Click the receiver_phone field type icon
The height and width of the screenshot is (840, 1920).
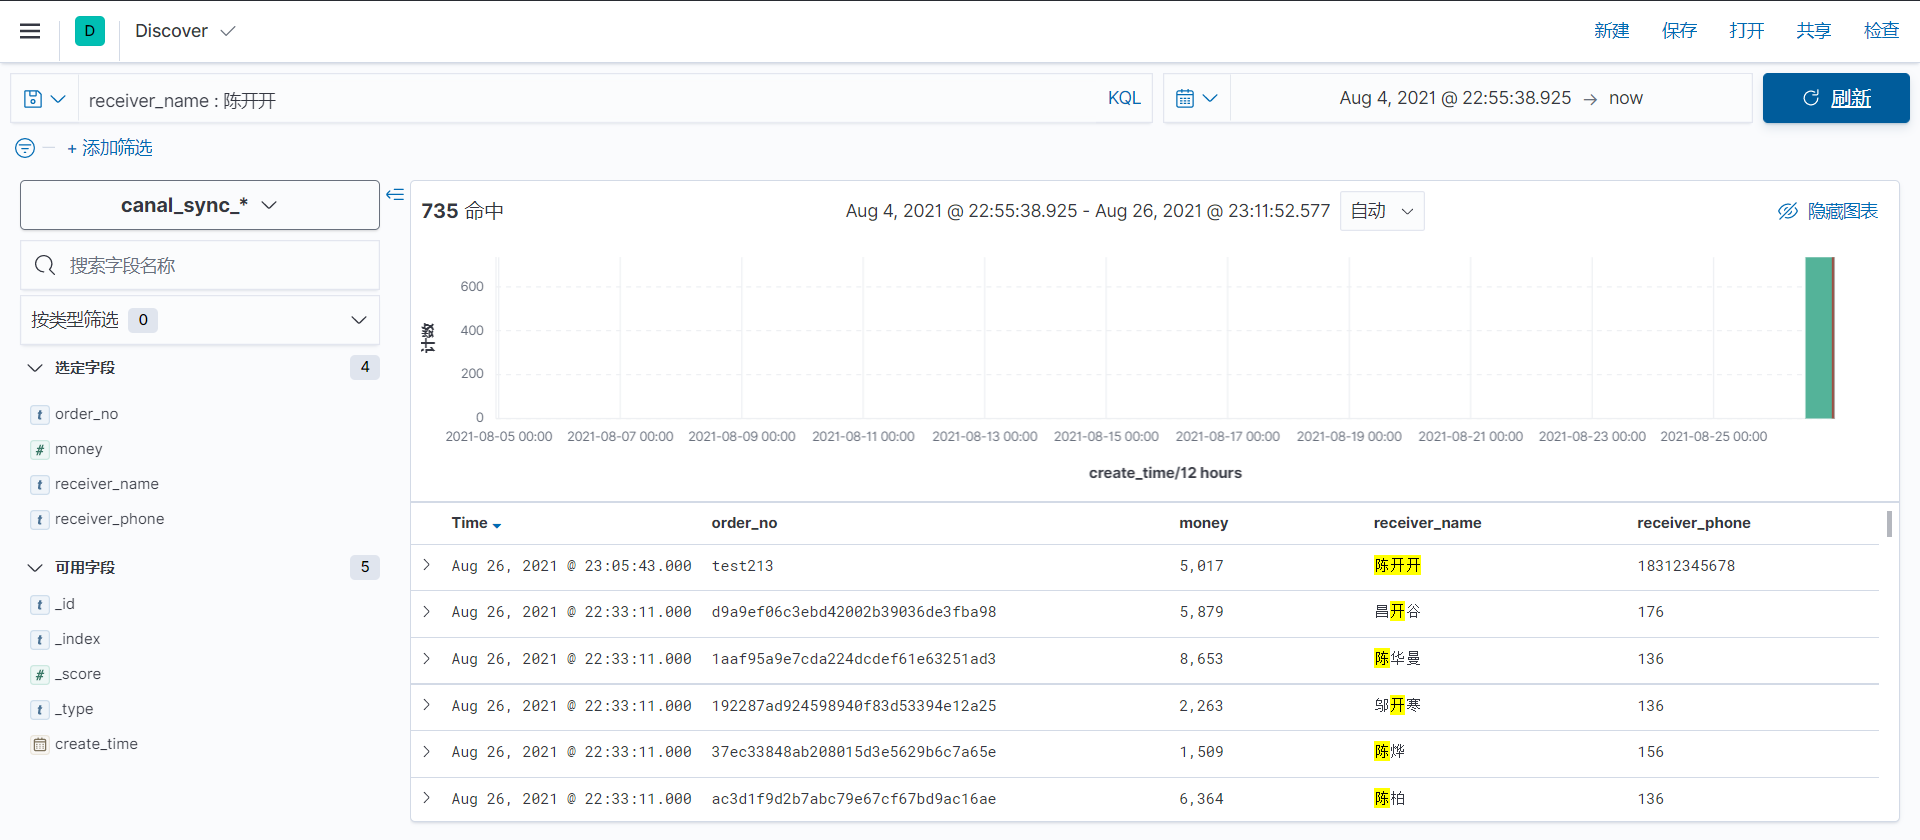[x=39, y=520]
